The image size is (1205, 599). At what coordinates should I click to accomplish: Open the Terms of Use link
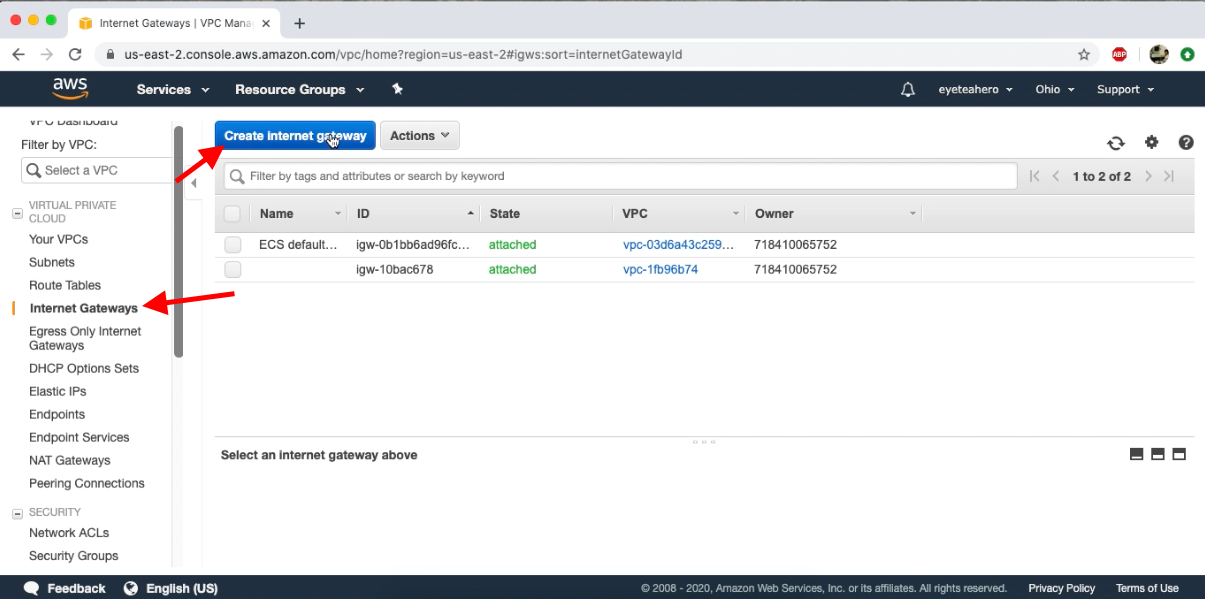click(1147, 588)
